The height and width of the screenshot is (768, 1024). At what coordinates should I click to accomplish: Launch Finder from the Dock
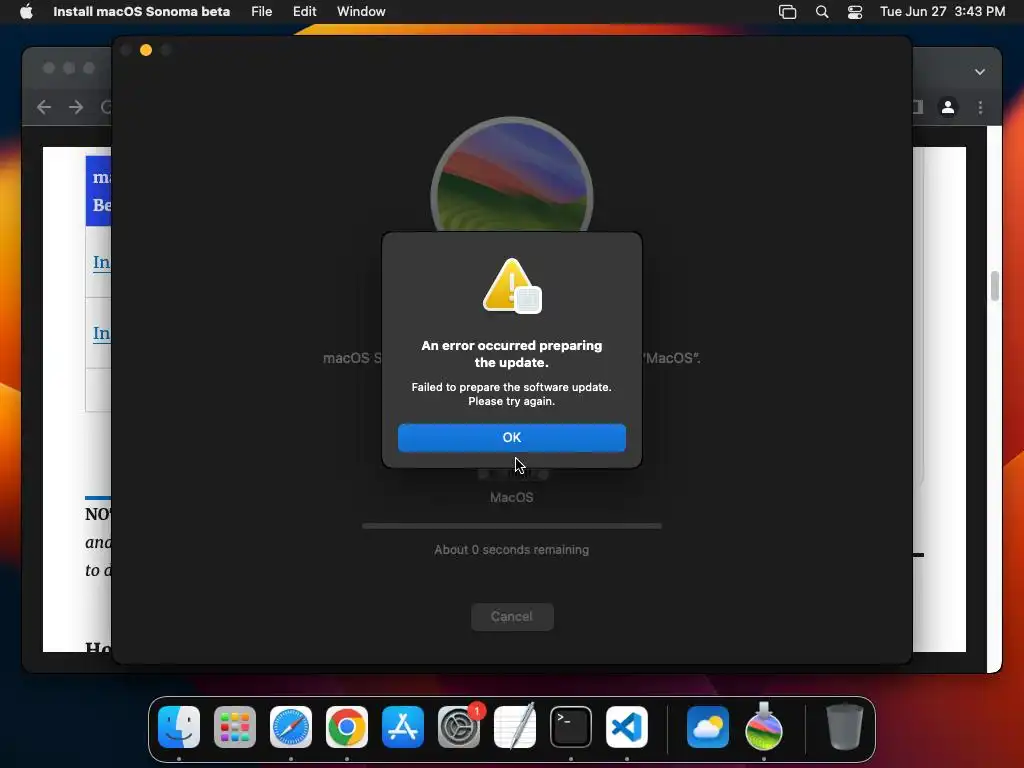[x=179, y=727]
